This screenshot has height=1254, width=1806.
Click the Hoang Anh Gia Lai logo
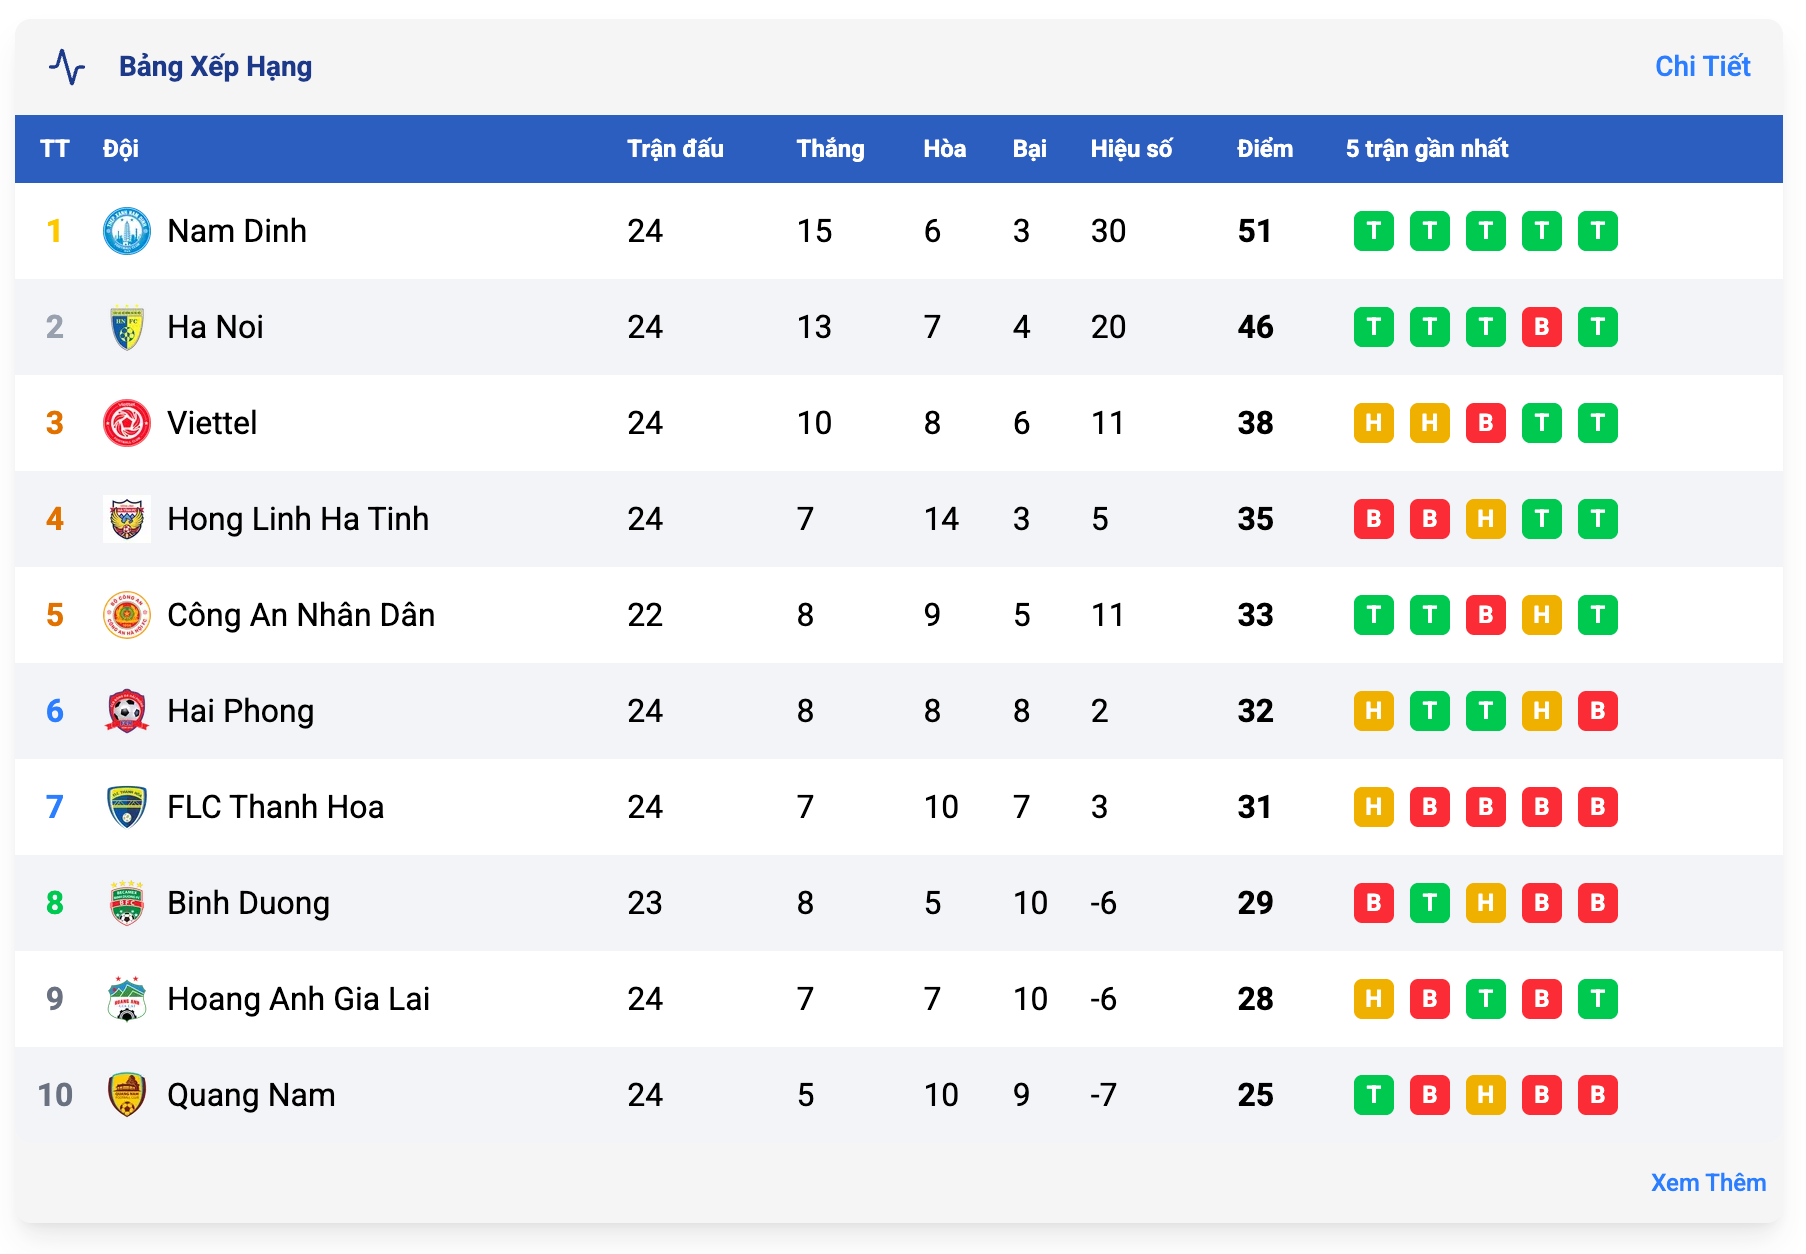(127, 999)
